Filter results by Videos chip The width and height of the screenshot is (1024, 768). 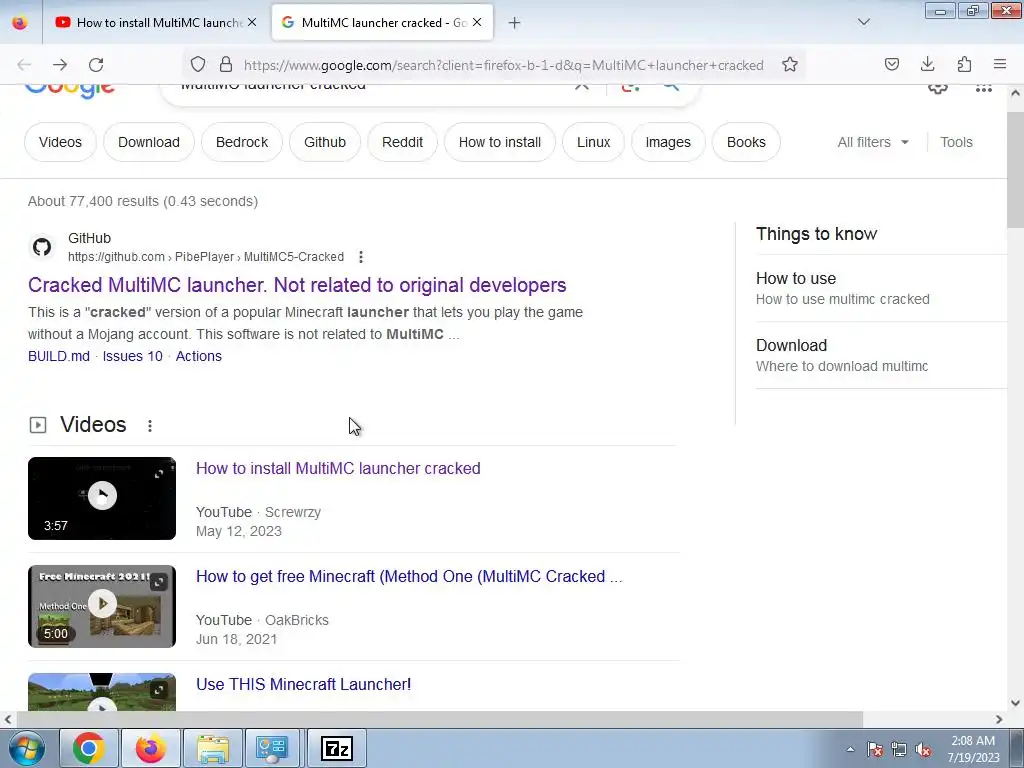[60, 142]
